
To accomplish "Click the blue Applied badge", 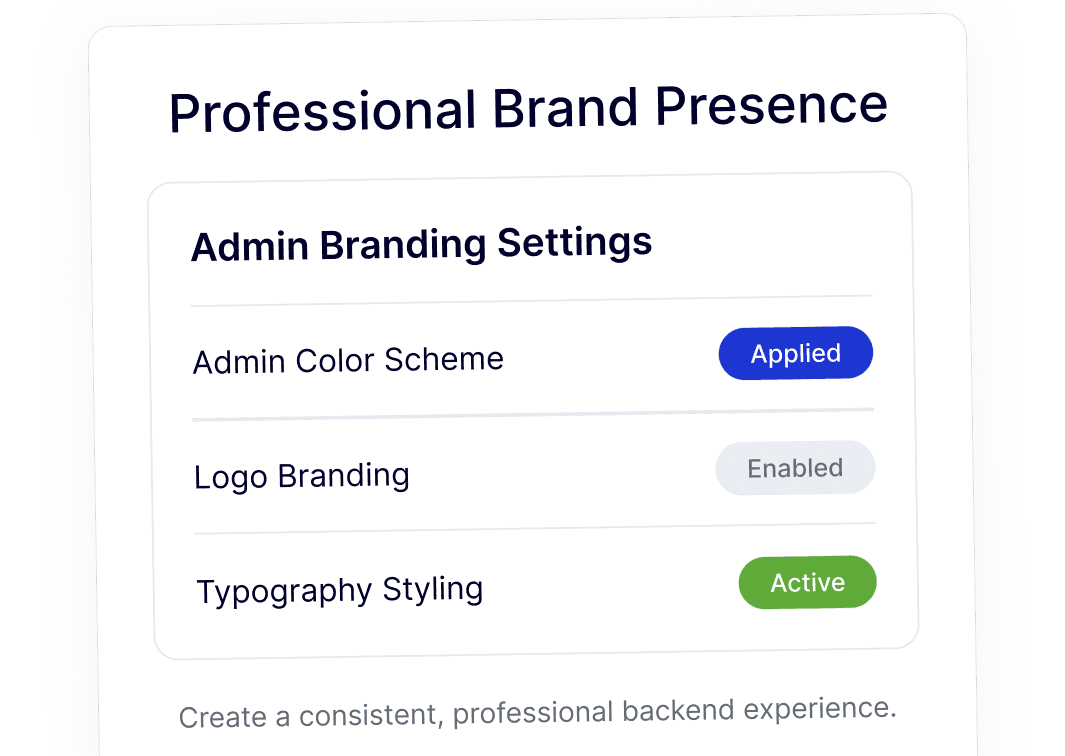I will click(x=795, y=353).
